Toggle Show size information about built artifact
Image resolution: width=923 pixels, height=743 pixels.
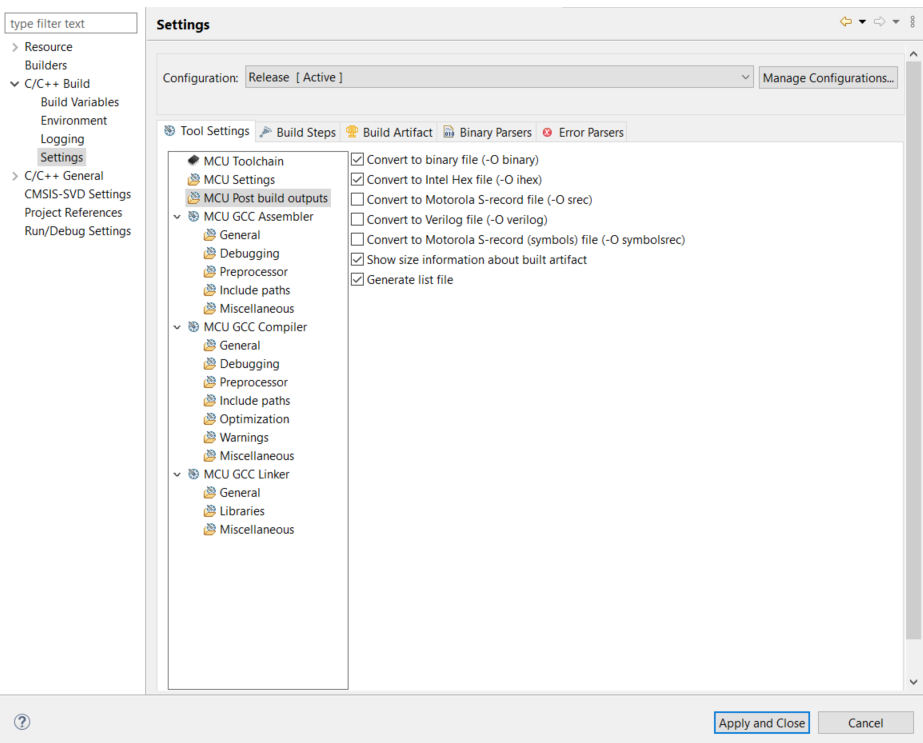(357, 260)
